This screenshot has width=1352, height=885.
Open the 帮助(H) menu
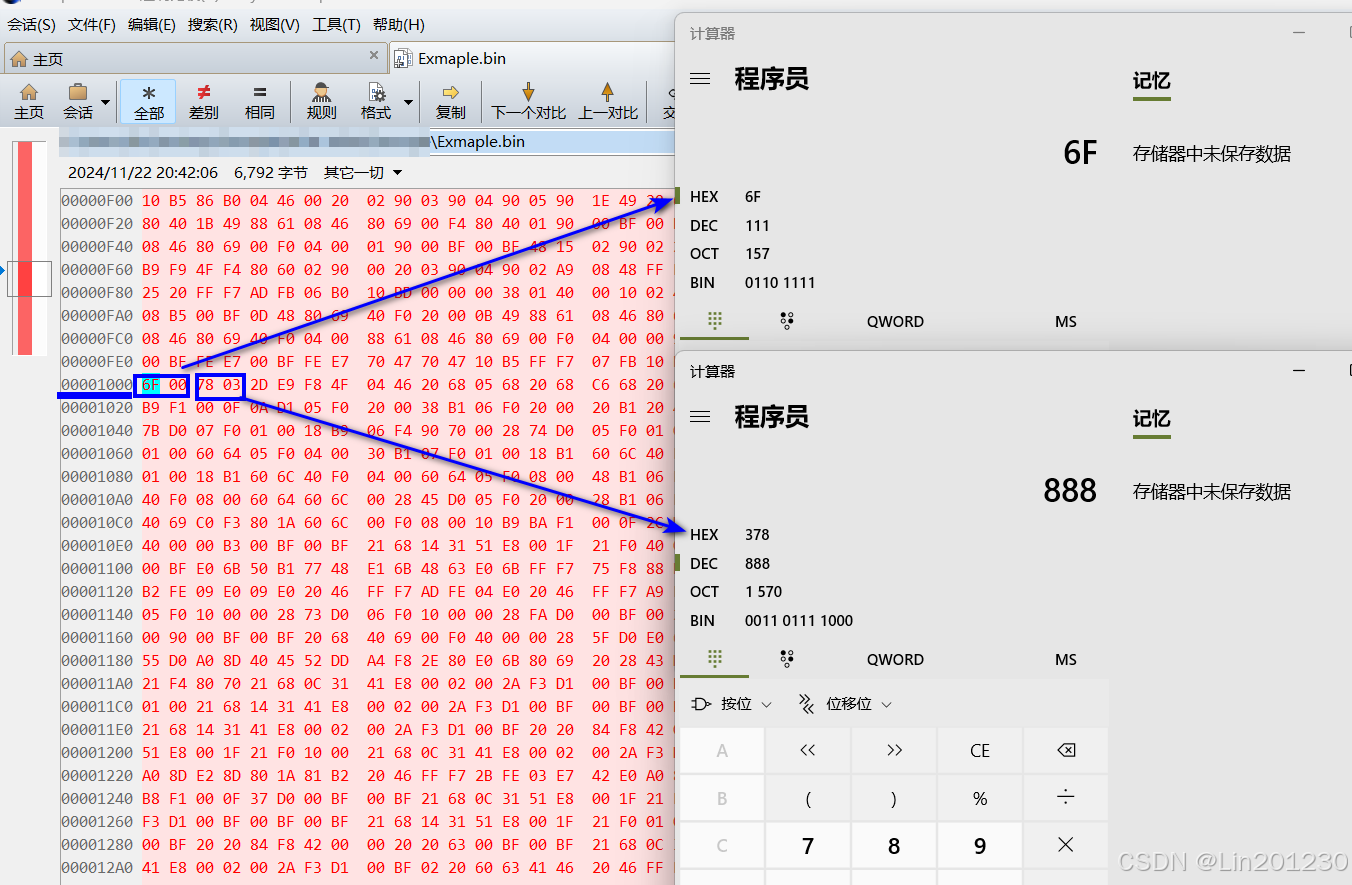398,24
